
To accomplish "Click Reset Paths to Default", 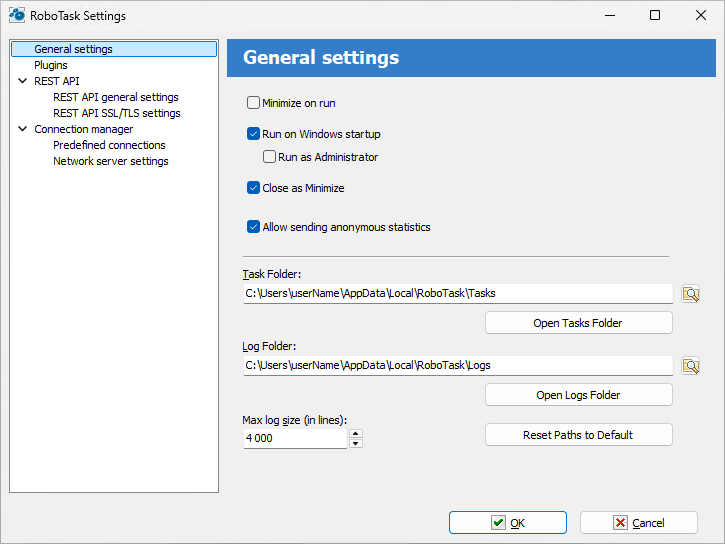I will [x=578, y=434].
